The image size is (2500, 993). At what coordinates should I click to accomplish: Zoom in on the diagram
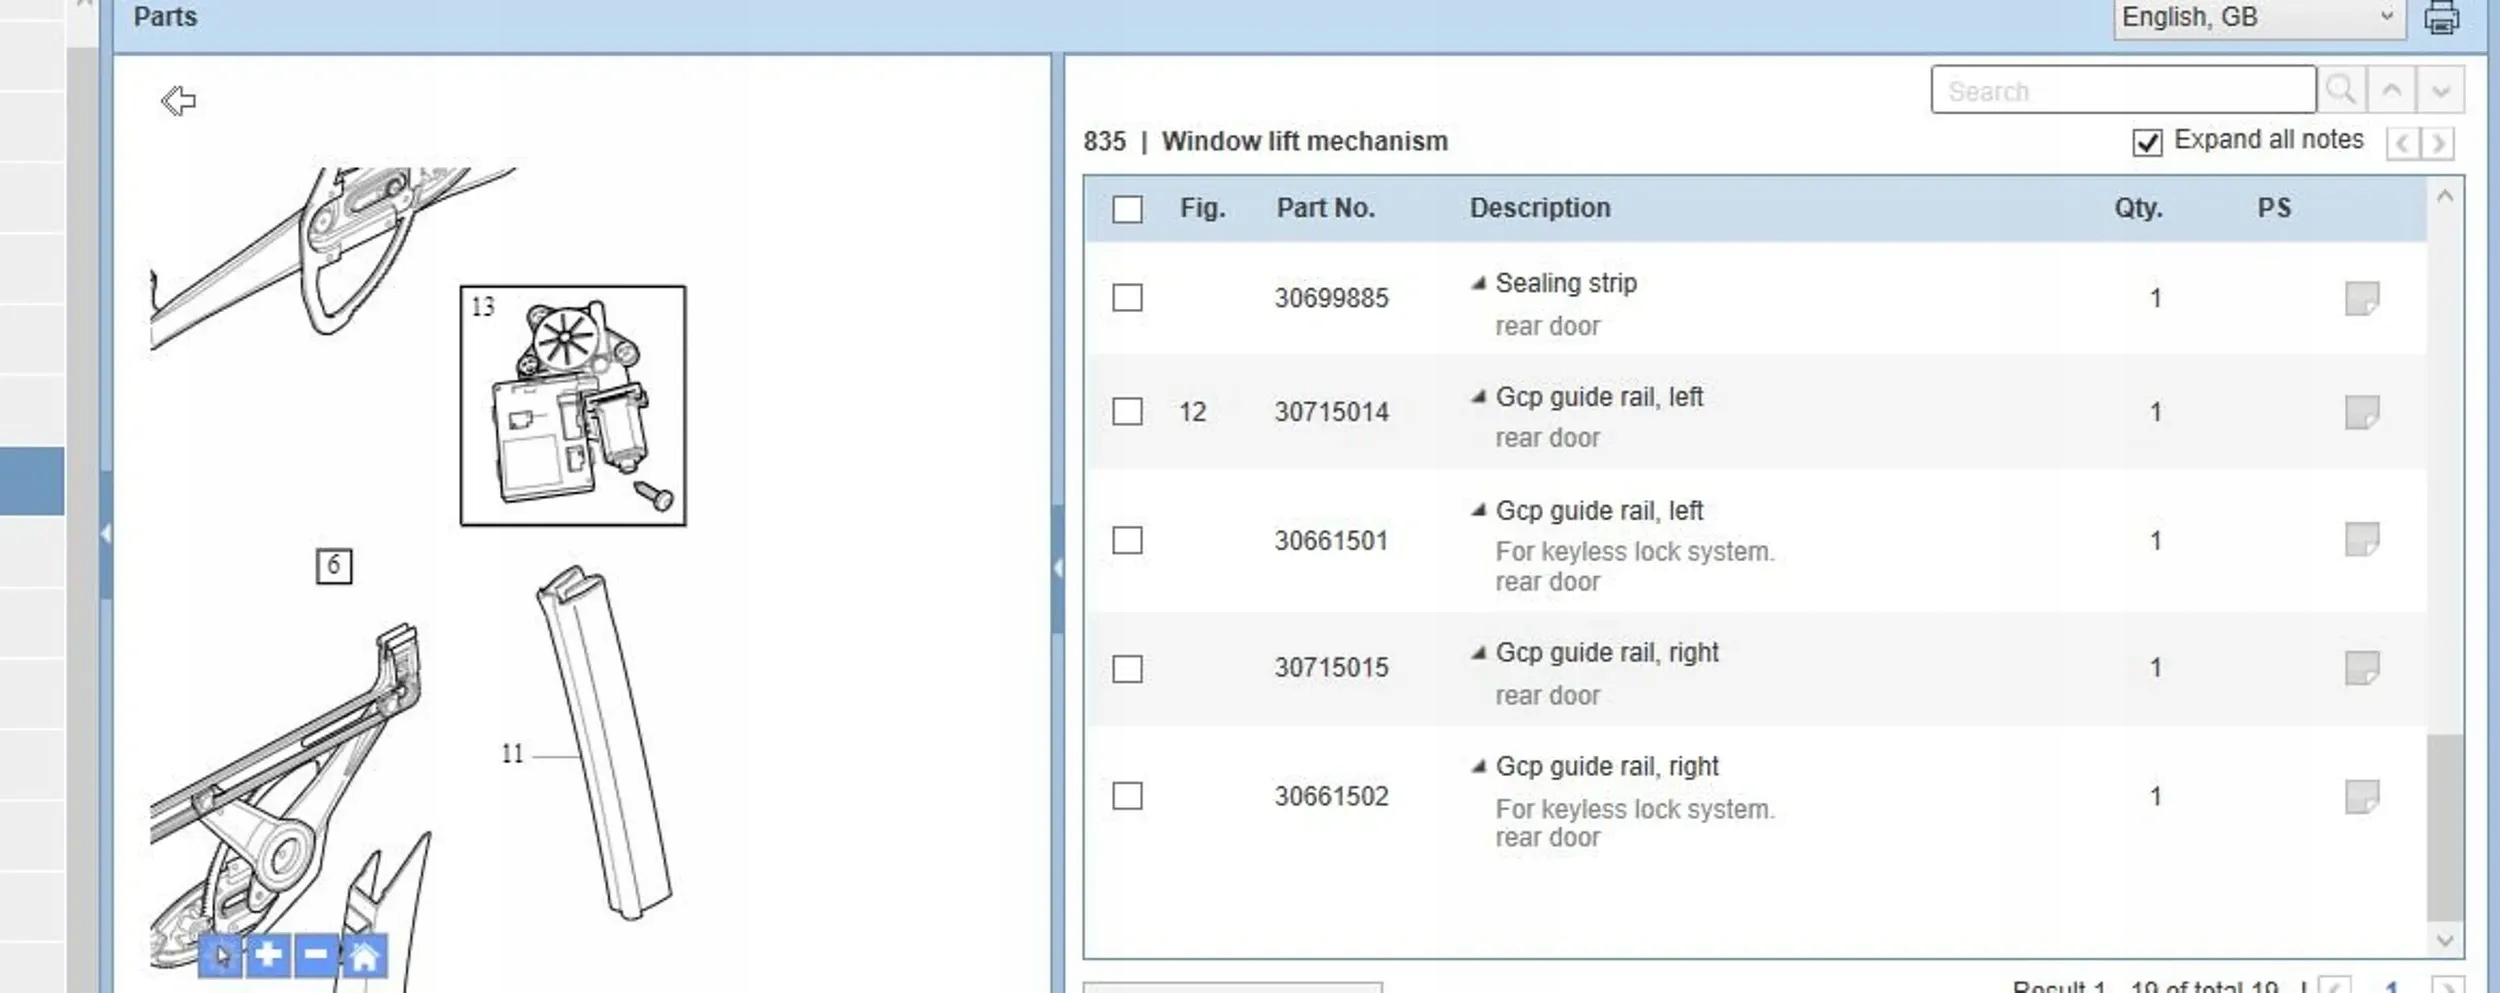(x=268, y=956)
